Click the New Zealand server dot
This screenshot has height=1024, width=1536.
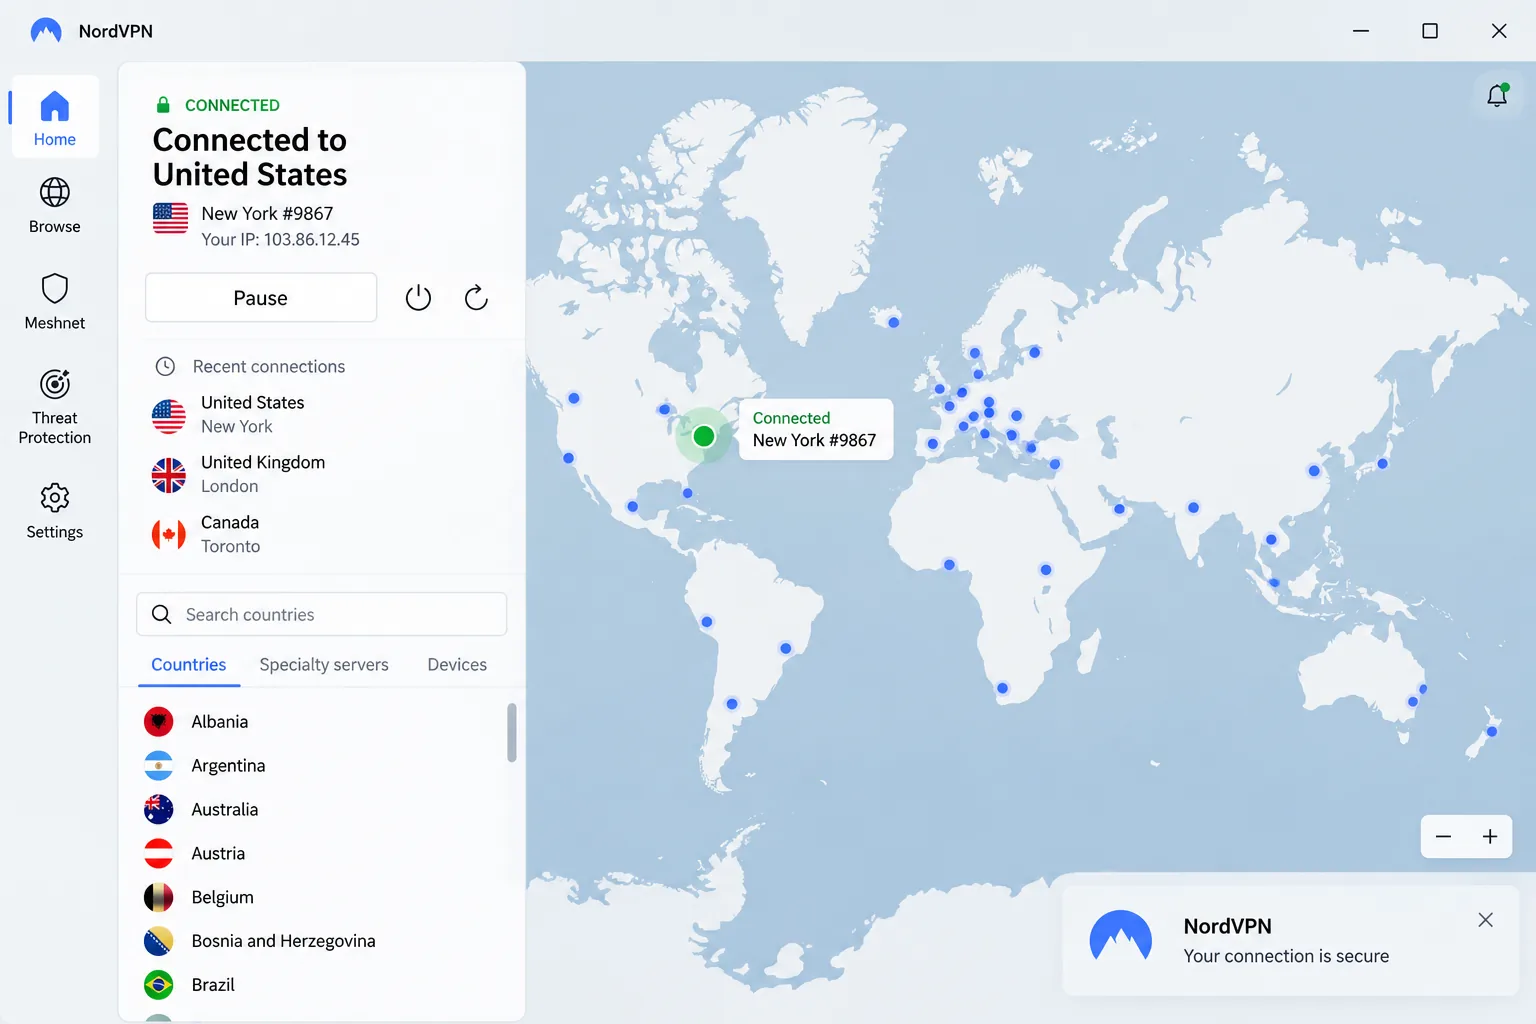click(x=1491, y=731)
